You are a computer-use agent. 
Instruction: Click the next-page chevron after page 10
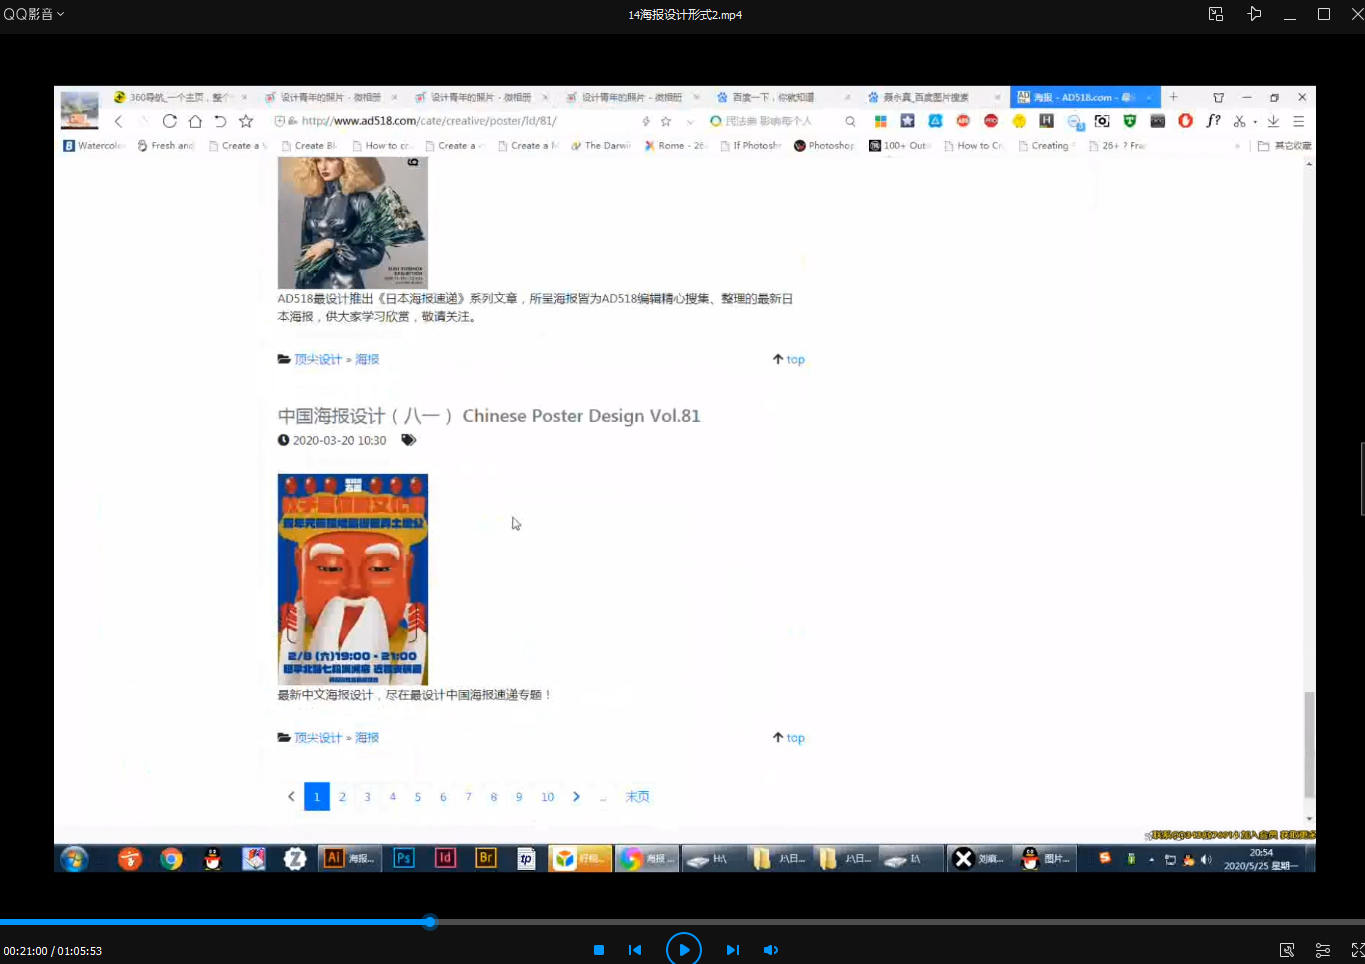click(x=576, y=797)
